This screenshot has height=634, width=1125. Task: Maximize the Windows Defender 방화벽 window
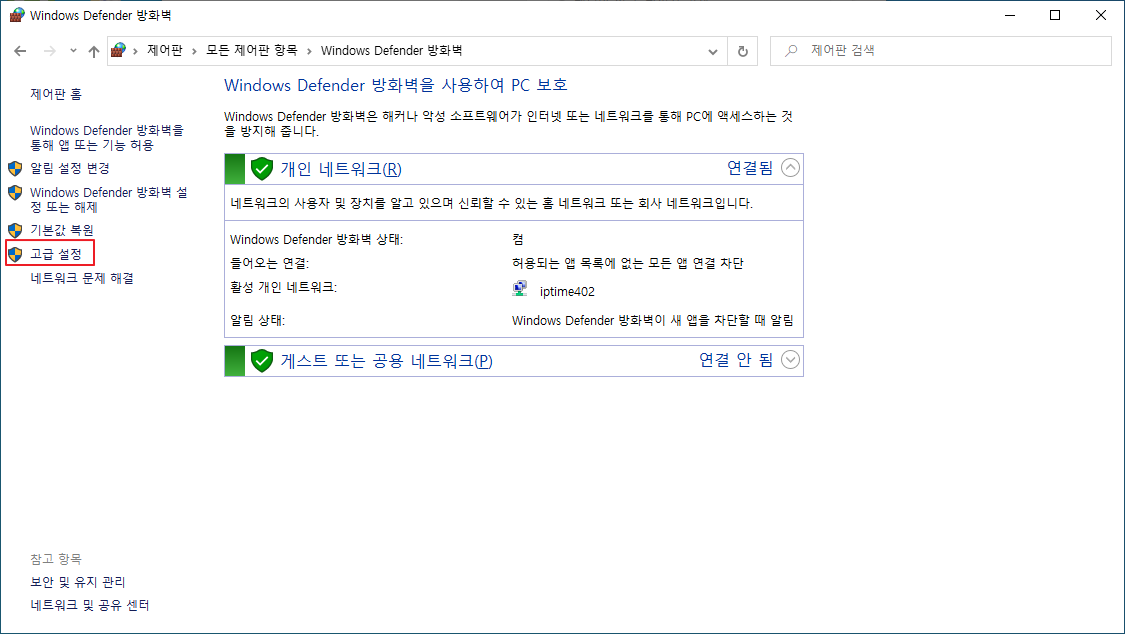pos(1055,15)
